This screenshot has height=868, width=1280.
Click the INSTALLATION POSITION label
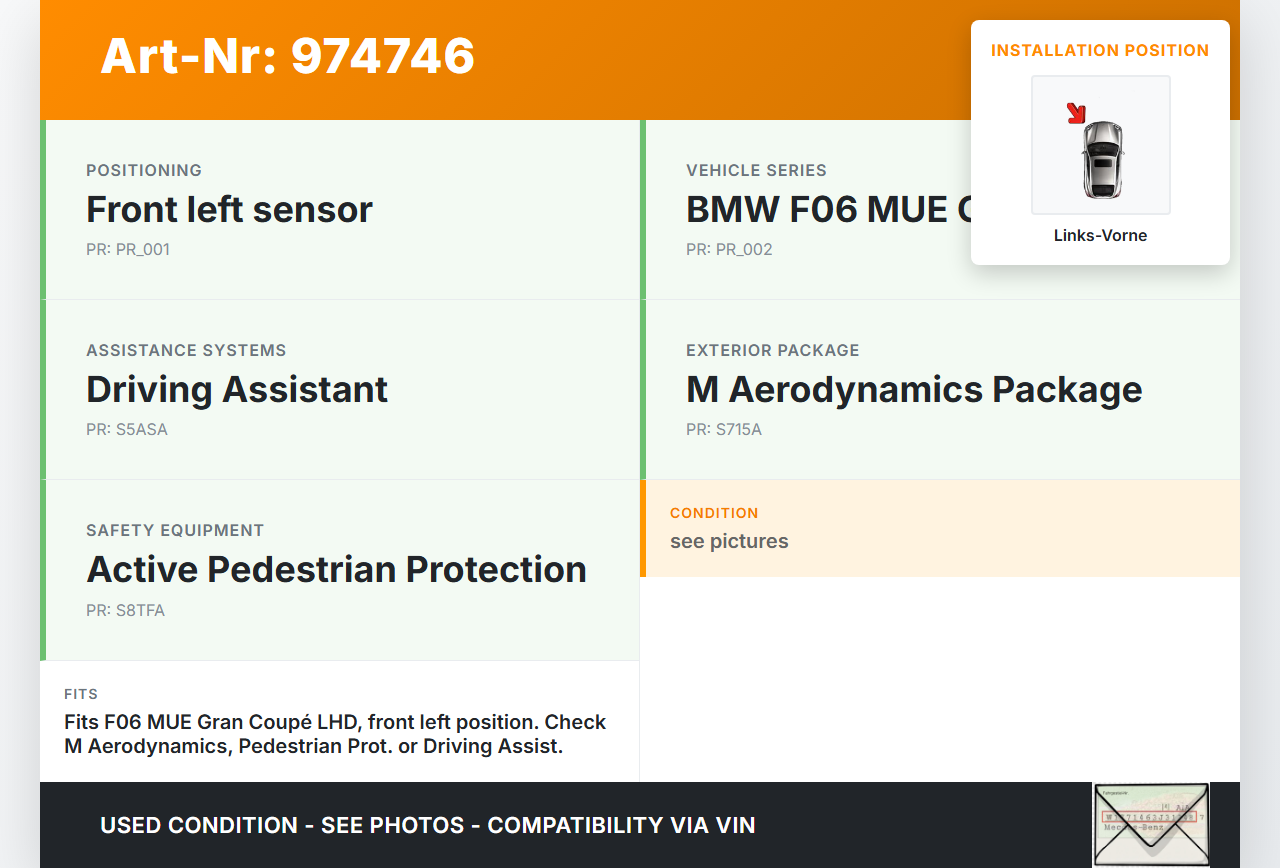pos(1100,50)
